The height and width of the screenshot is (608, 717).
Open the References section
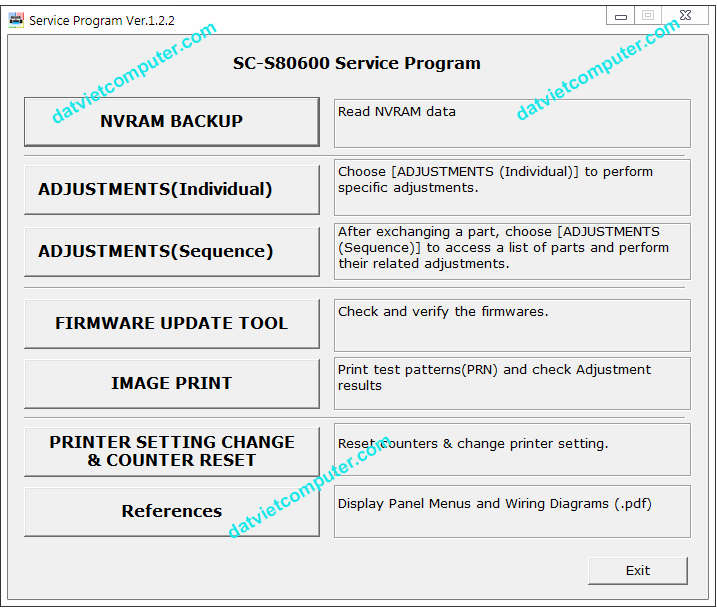[171, 512]
